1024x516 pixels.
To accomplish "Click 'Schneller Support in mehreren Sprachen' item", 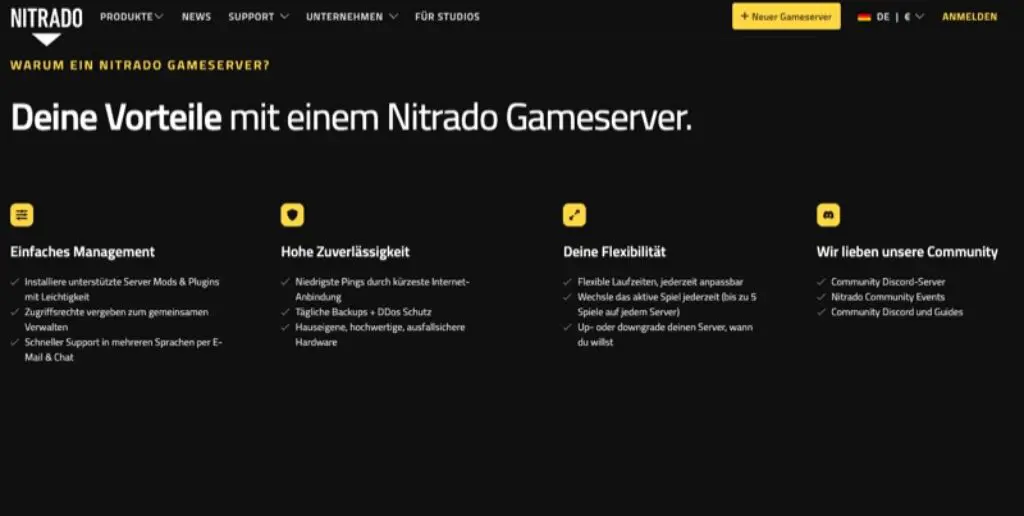I will tap(118, 349).
